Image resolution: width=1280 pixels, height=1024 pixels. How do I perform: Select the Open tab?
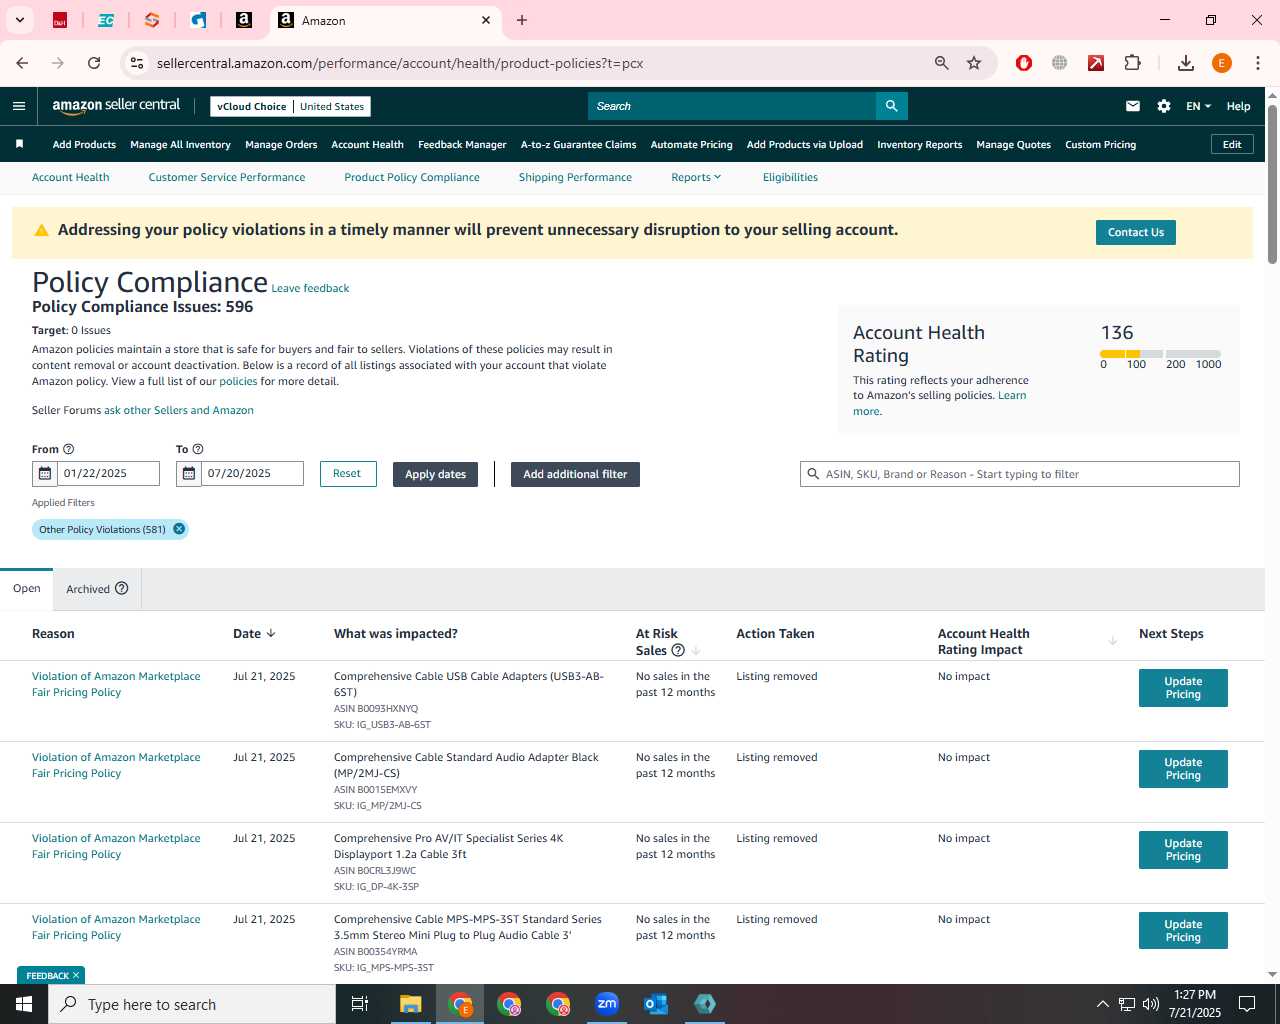point(27,588)
